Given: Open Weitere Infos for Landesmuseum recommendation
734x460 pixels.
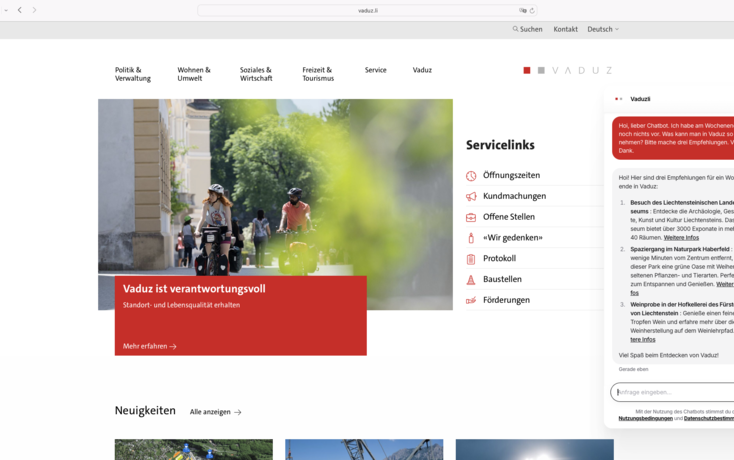Looking at the screenshot, I should 681,238.
